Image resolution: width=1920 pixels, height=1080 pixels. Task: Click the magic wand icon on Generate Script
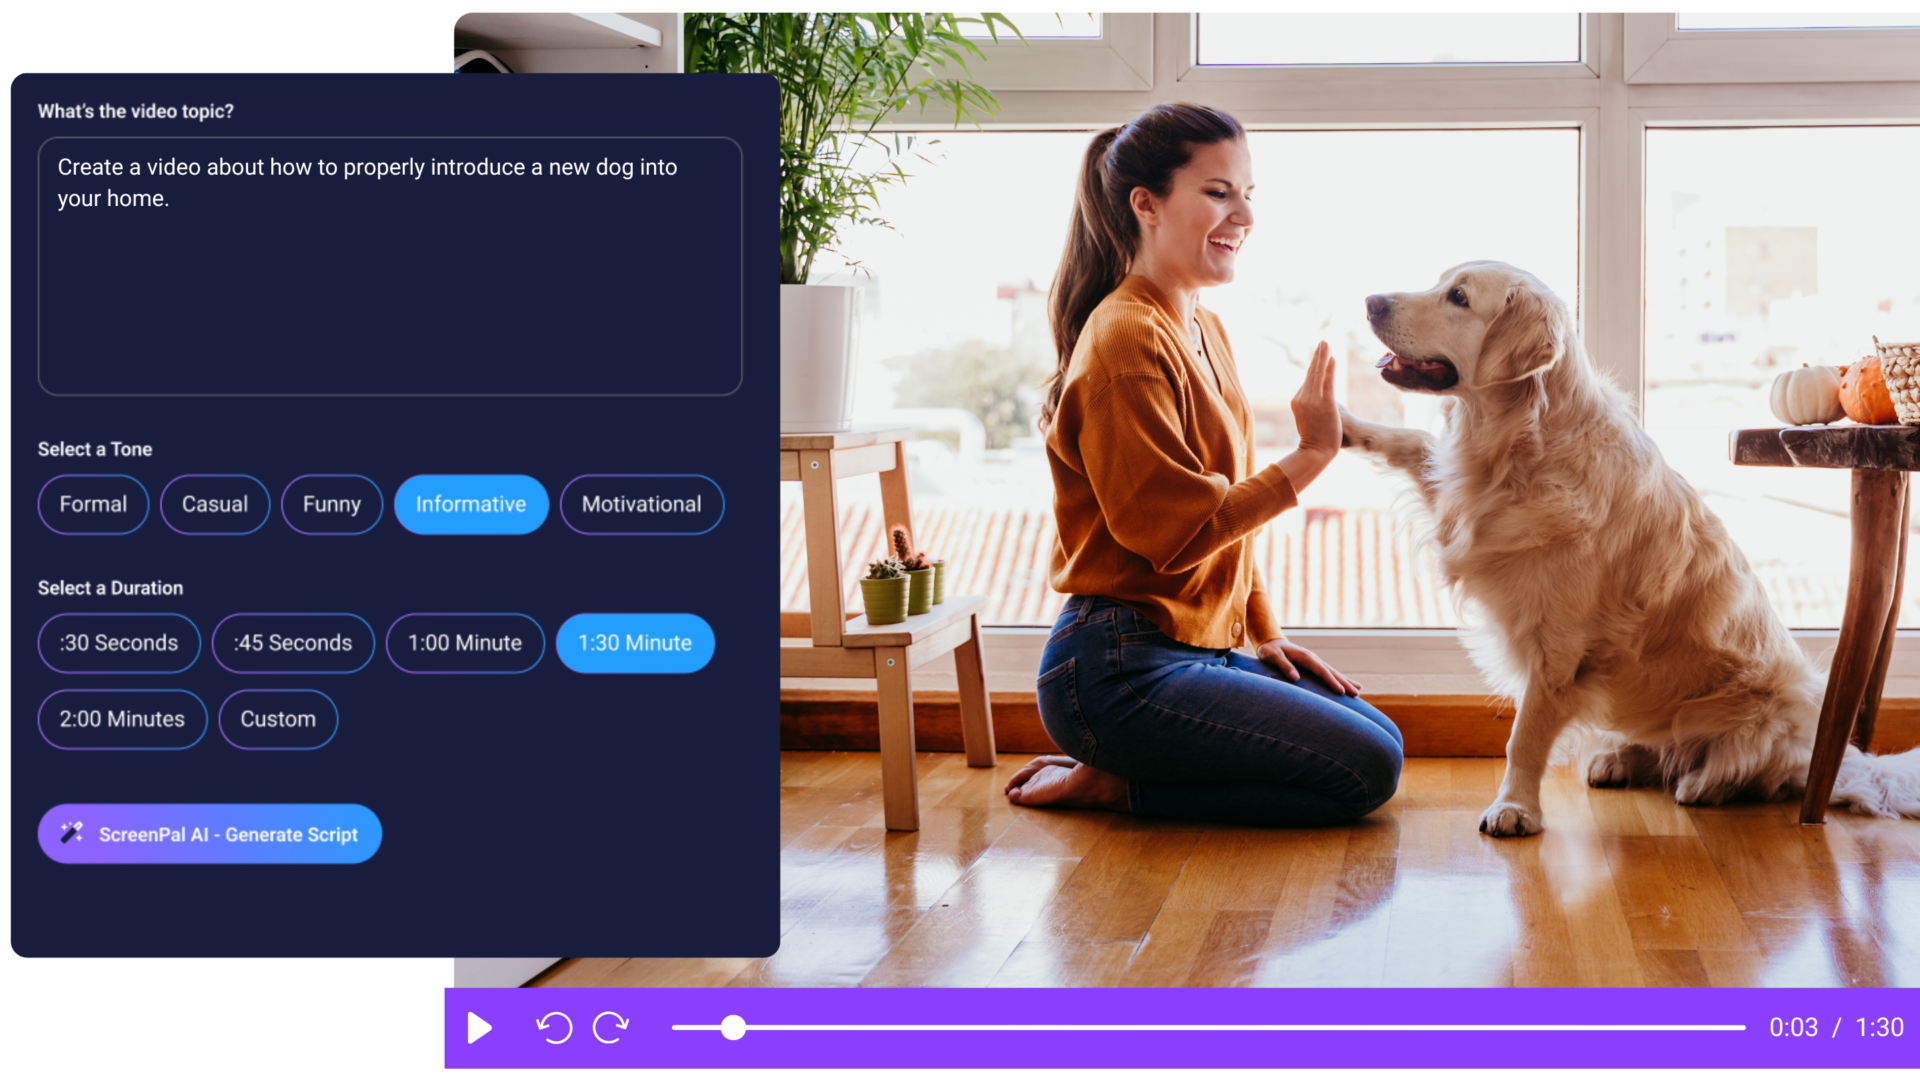click(x=71, y=833)
